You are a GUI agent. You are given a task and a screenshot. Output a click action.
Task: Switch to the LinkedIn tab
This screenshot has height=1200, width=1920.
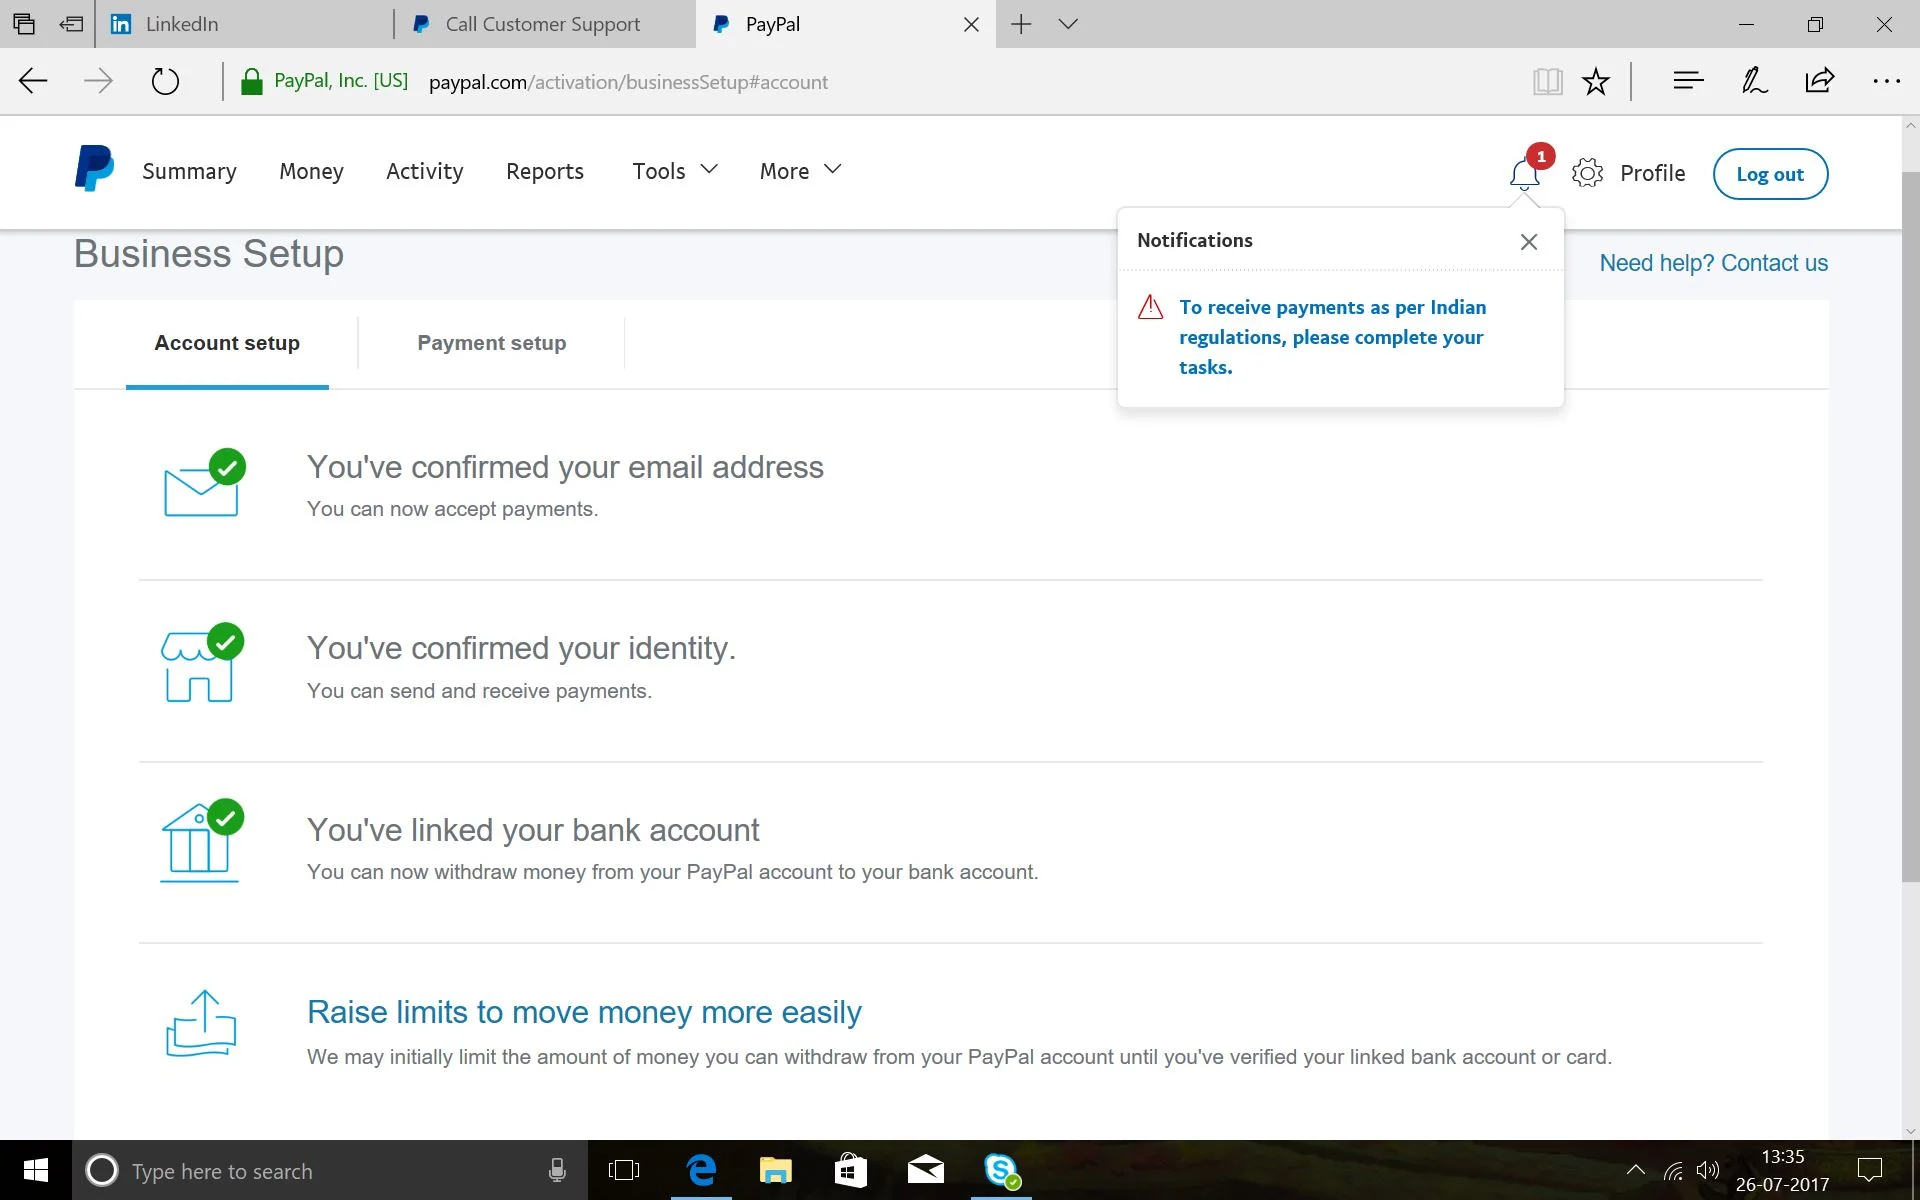245,24
